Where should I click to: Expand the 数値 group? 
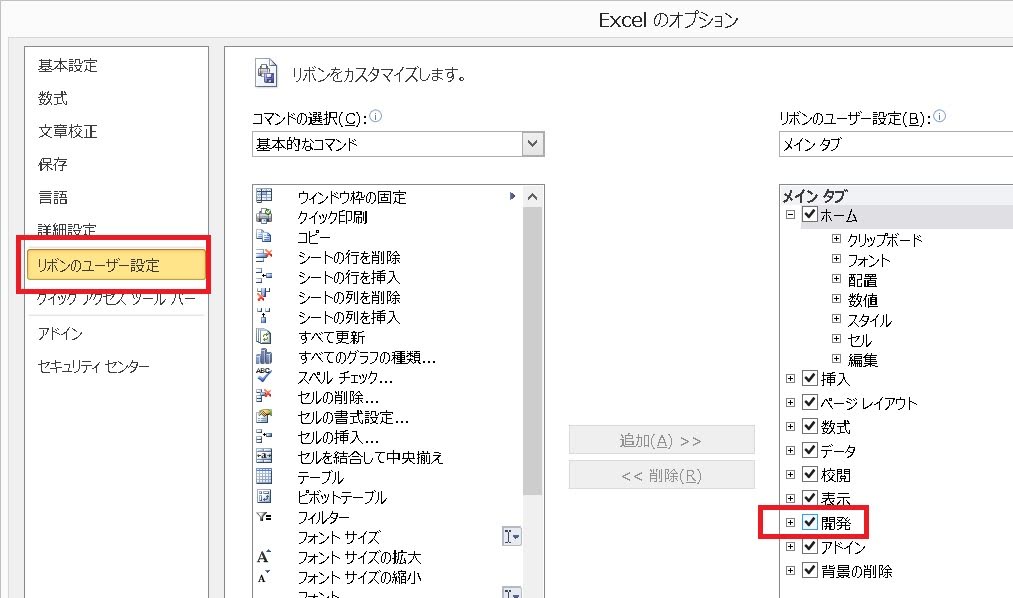836,299
